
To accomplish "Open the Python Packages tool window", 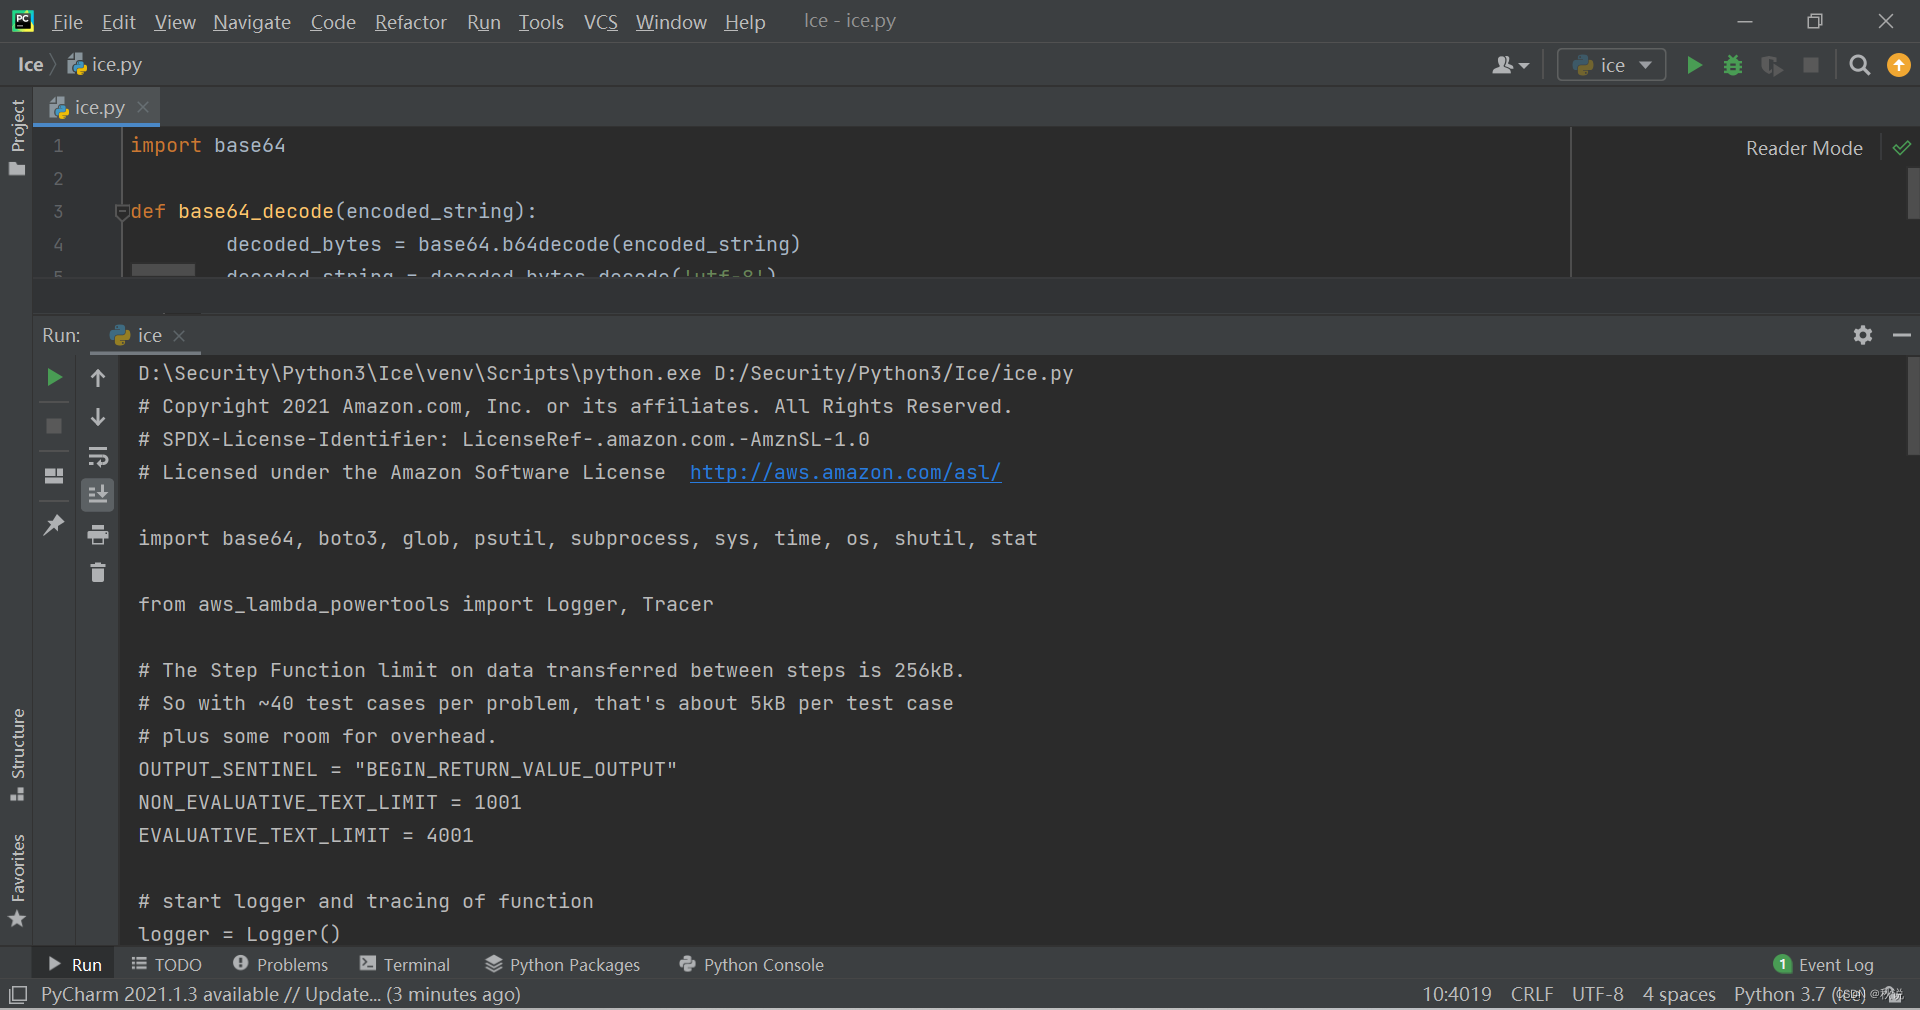I will tap(562, 964).
